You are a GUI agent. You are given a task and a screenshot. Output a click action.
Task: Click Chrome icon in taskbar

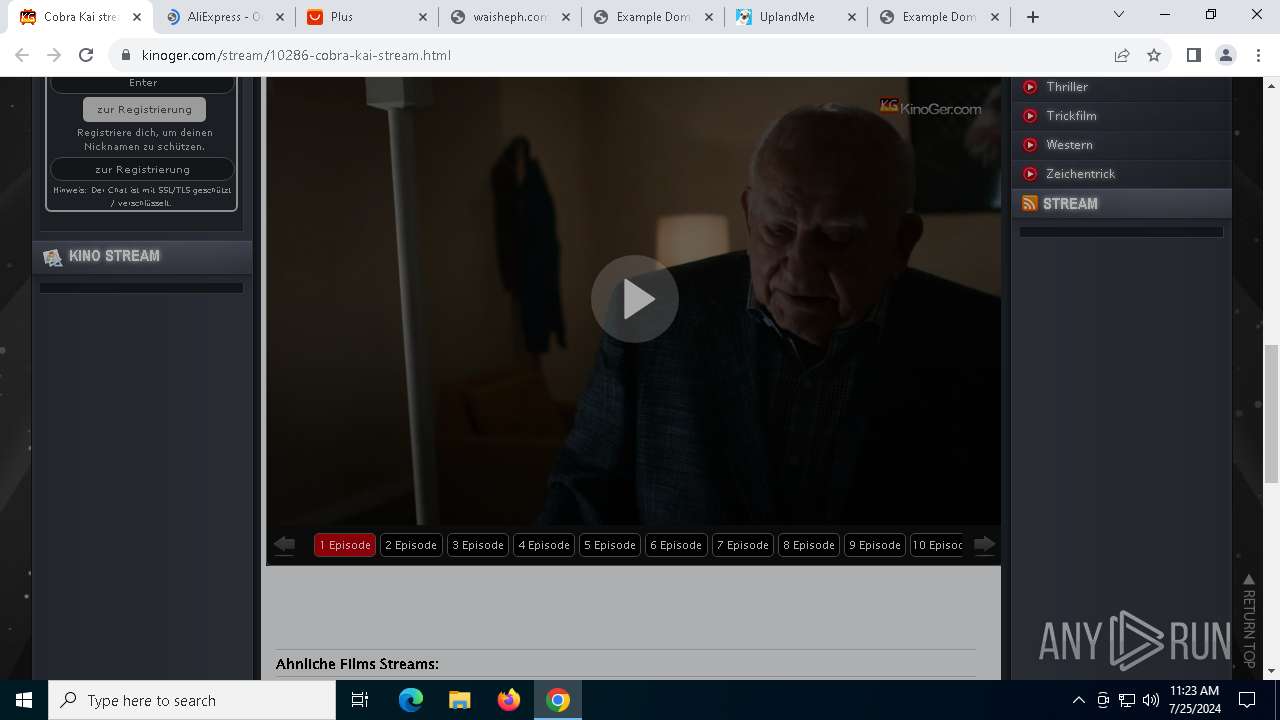tap(558, 700)
